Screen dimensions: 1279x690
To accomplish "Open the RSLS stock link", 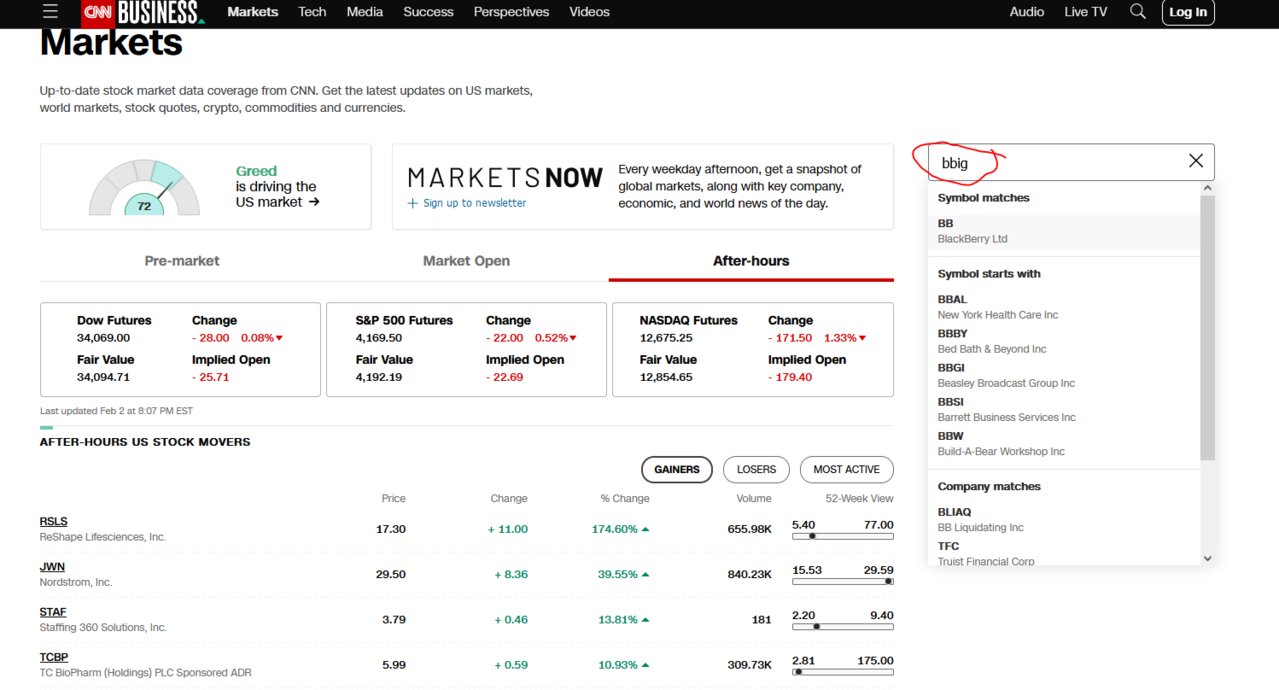I will [x=54, y=521].
